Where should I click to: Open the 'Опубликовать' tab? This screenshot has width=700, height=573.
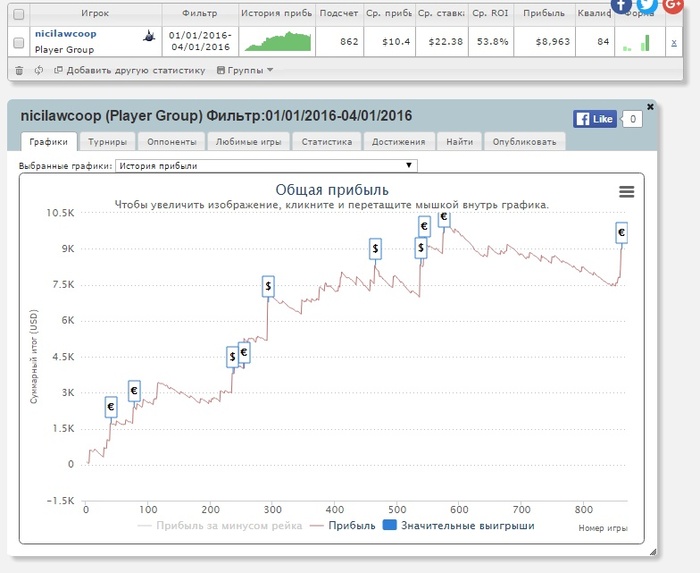pos(525,142)
